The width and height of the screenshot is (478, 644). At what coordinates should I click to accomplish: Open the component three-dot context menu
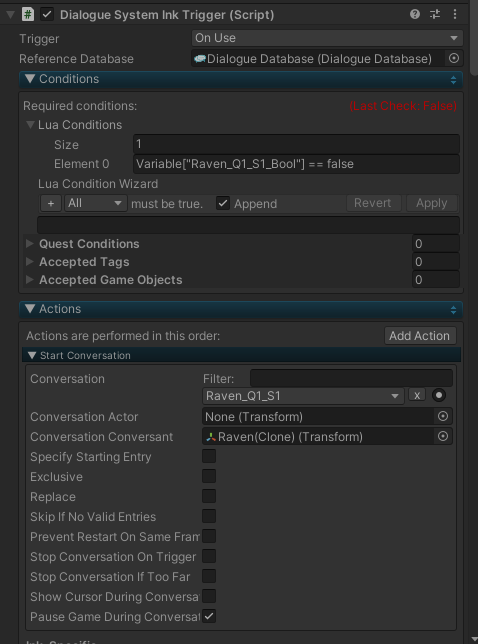455,14
